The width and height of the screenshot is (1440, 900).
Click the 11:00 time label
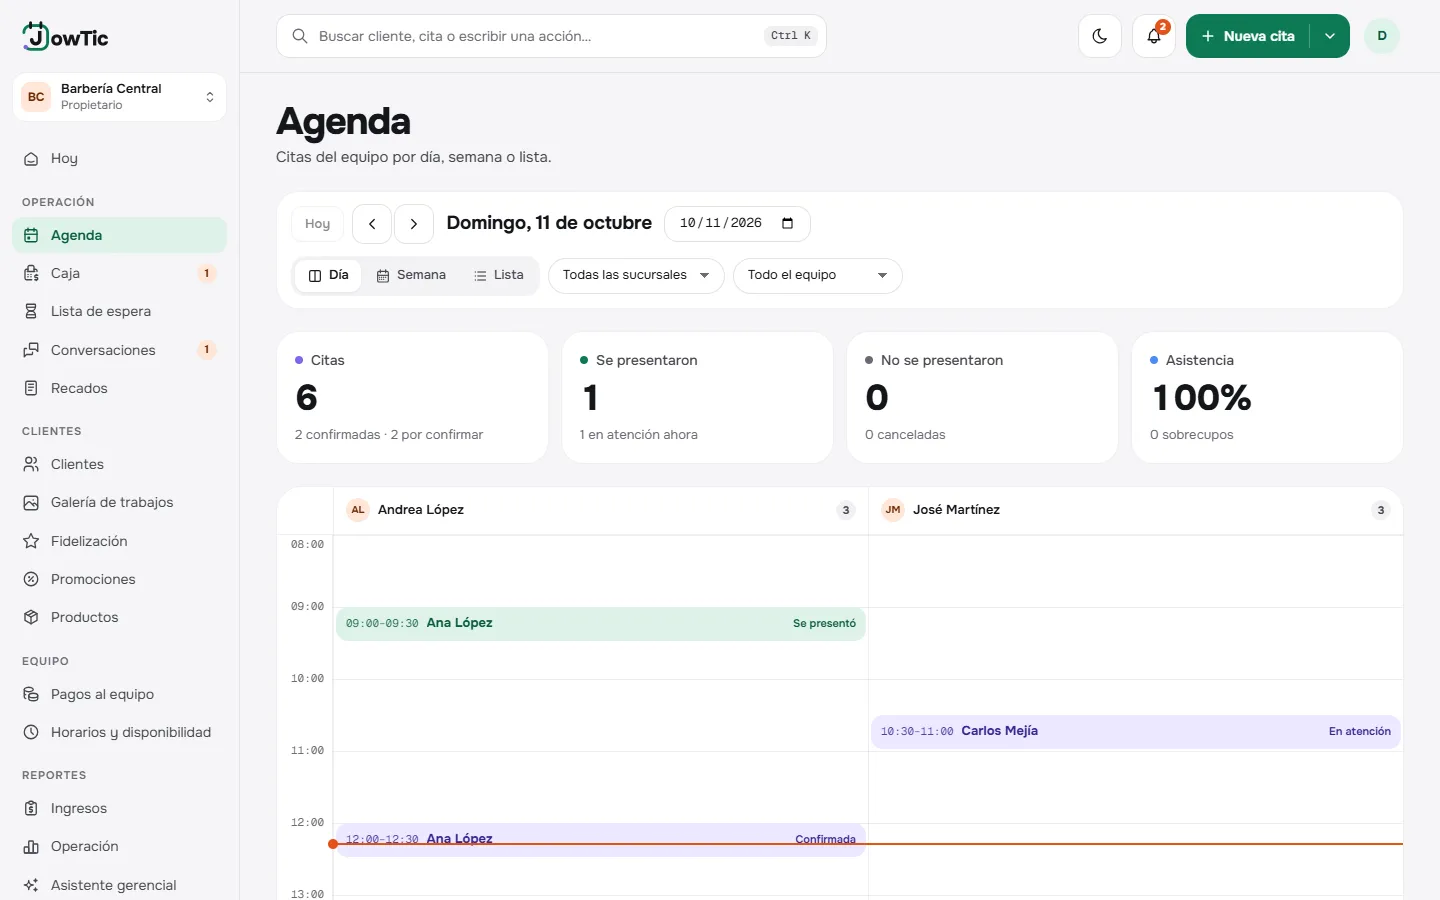[x=307, y=751]
